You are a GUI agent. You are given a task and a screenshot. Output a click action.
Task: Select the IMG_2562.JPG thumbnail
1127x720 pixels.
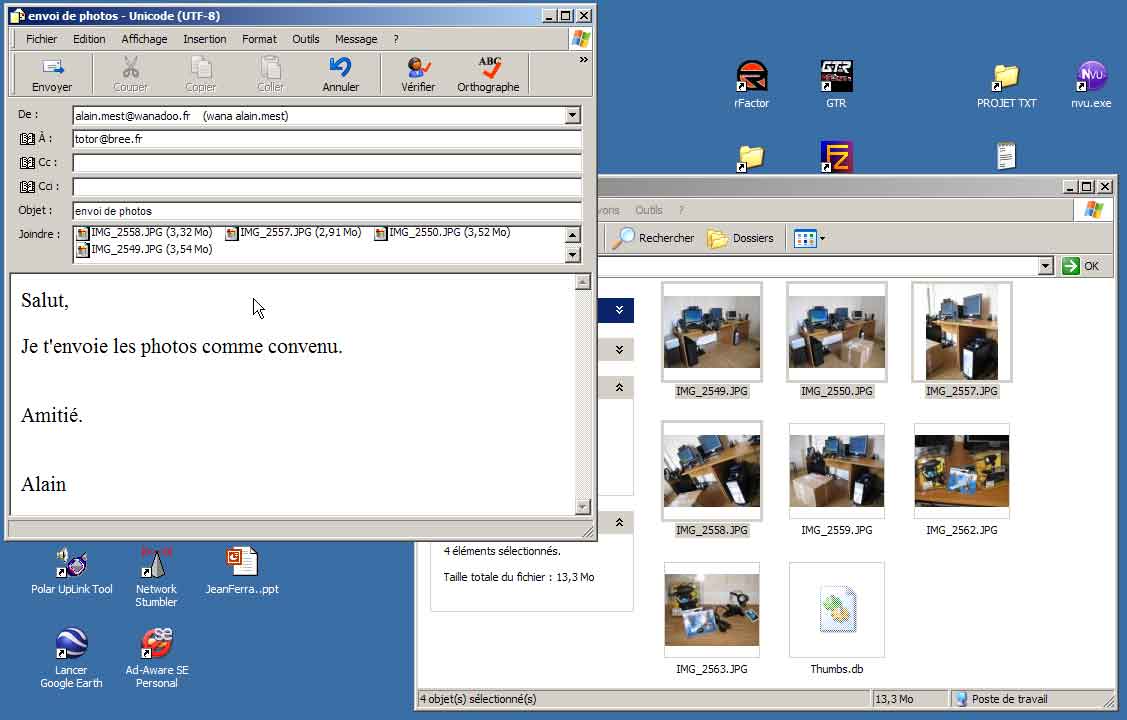click(961, 472)
